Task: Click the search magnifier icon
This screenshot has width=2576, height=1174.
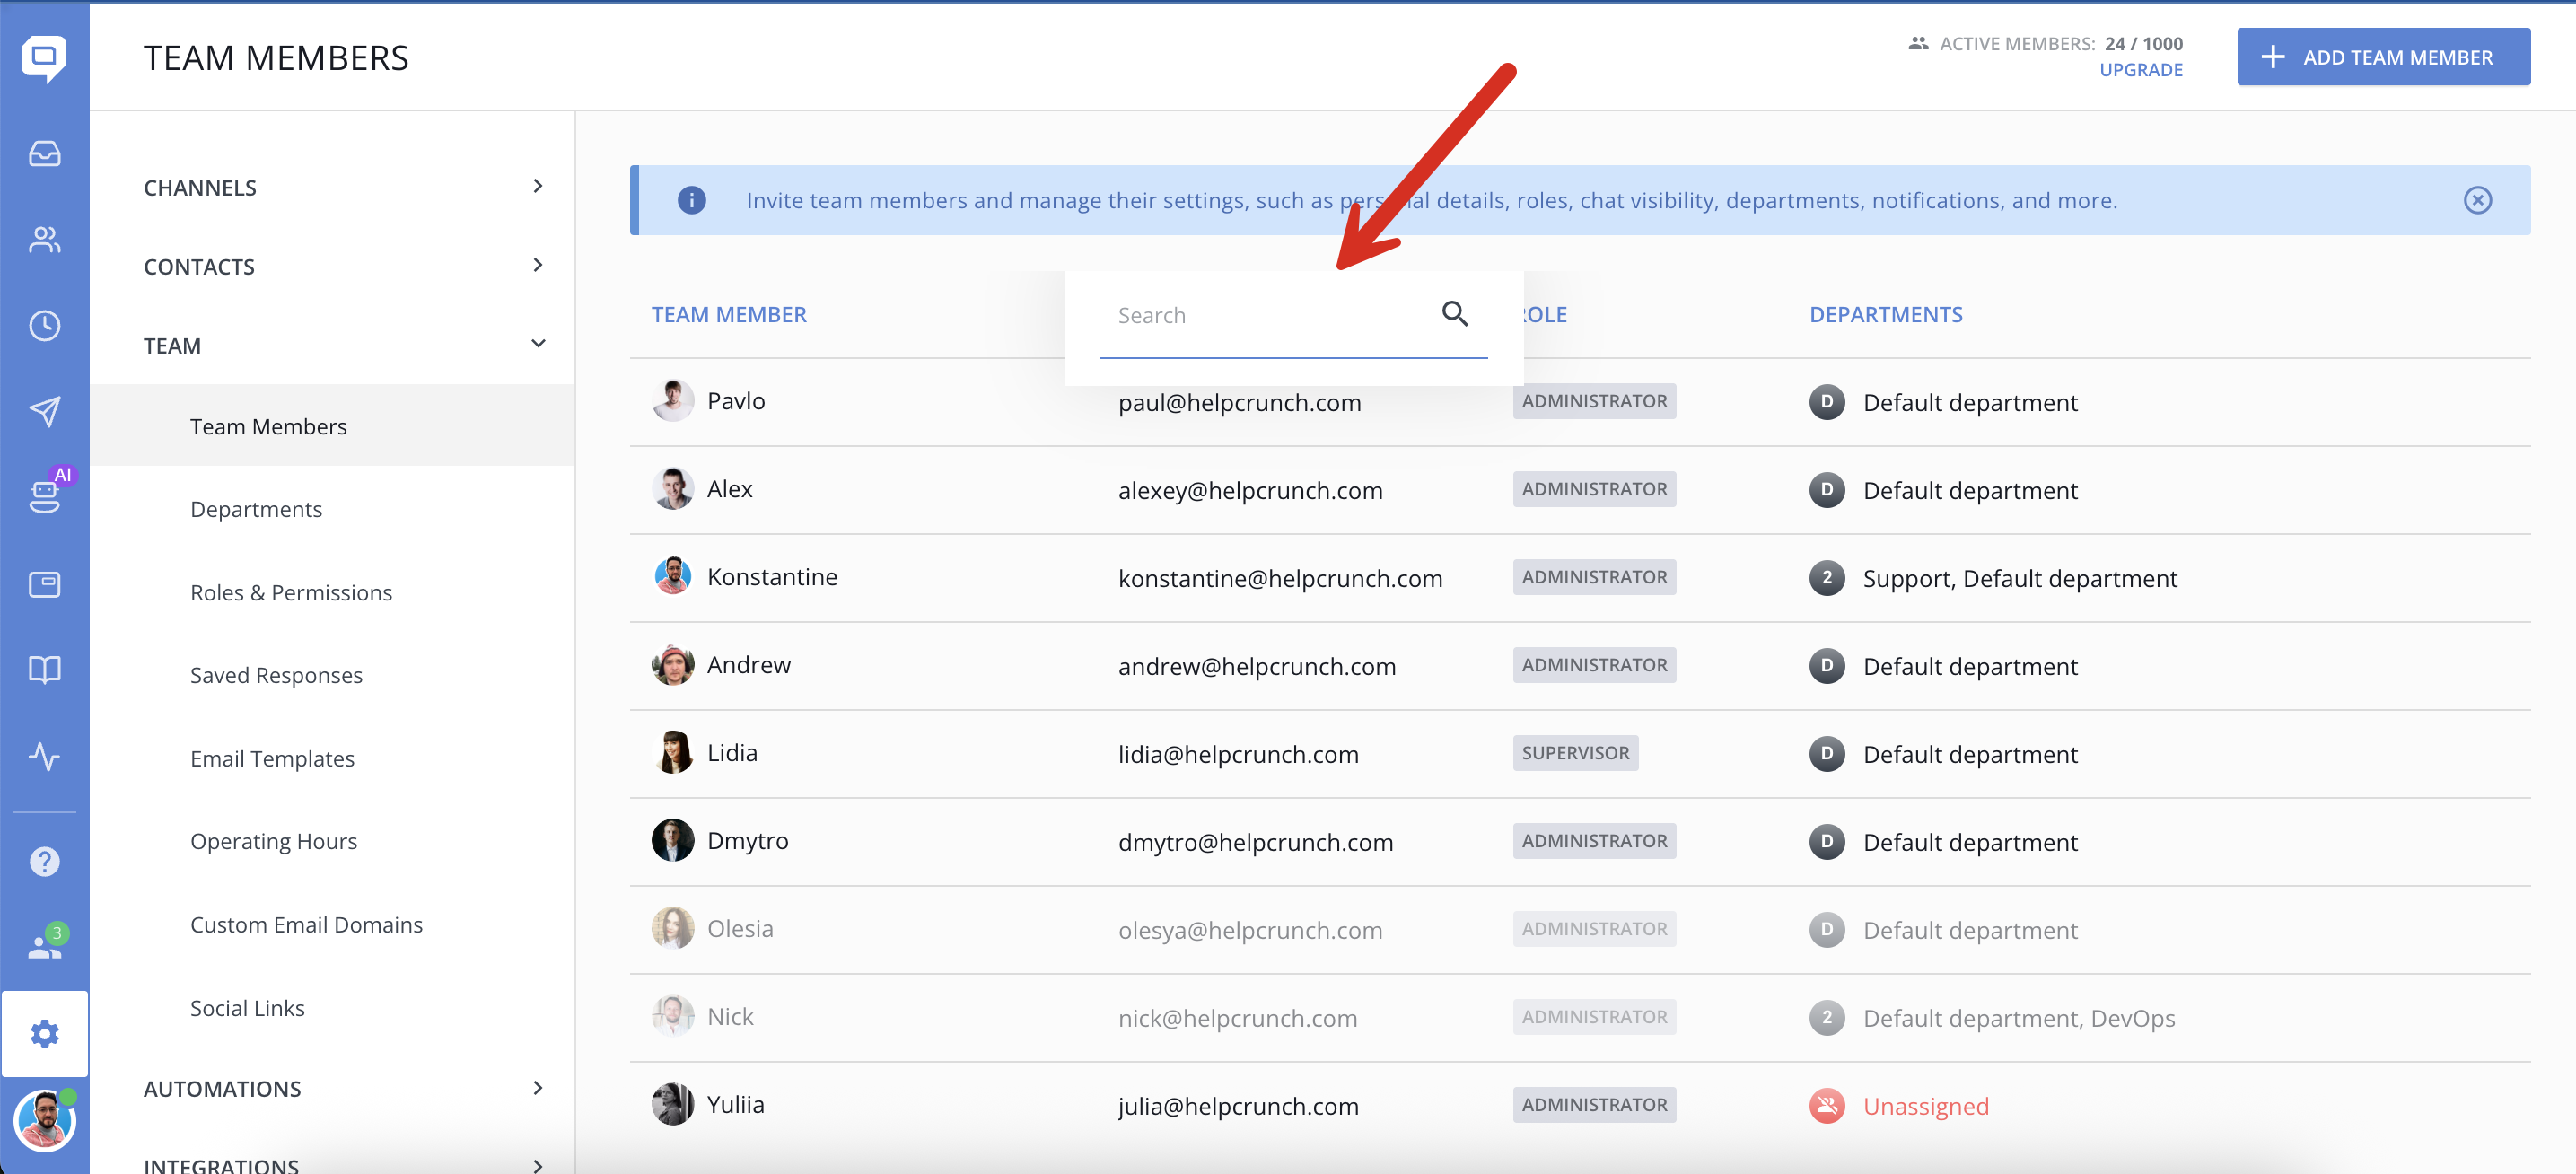Action: [1455, 314]
